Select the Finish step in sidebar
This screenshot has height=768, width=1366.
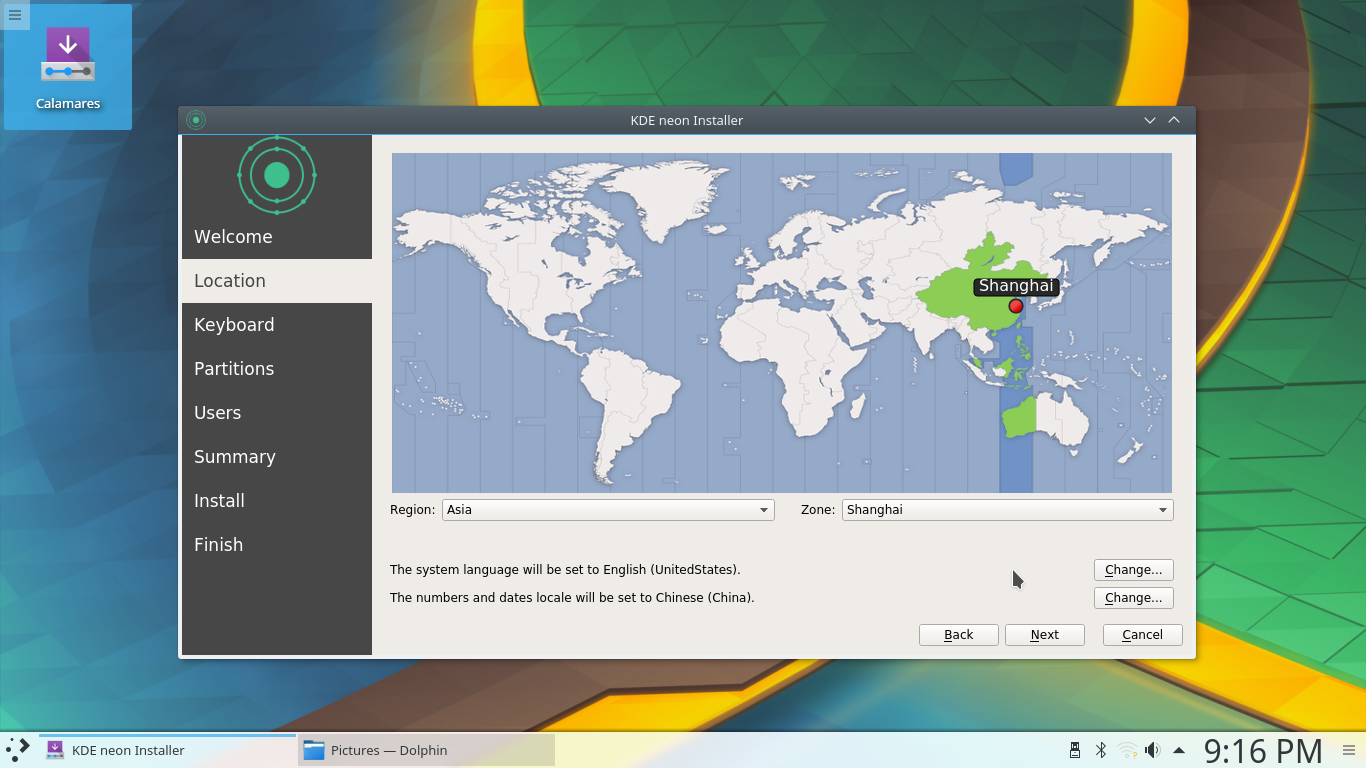pos(277,545)
